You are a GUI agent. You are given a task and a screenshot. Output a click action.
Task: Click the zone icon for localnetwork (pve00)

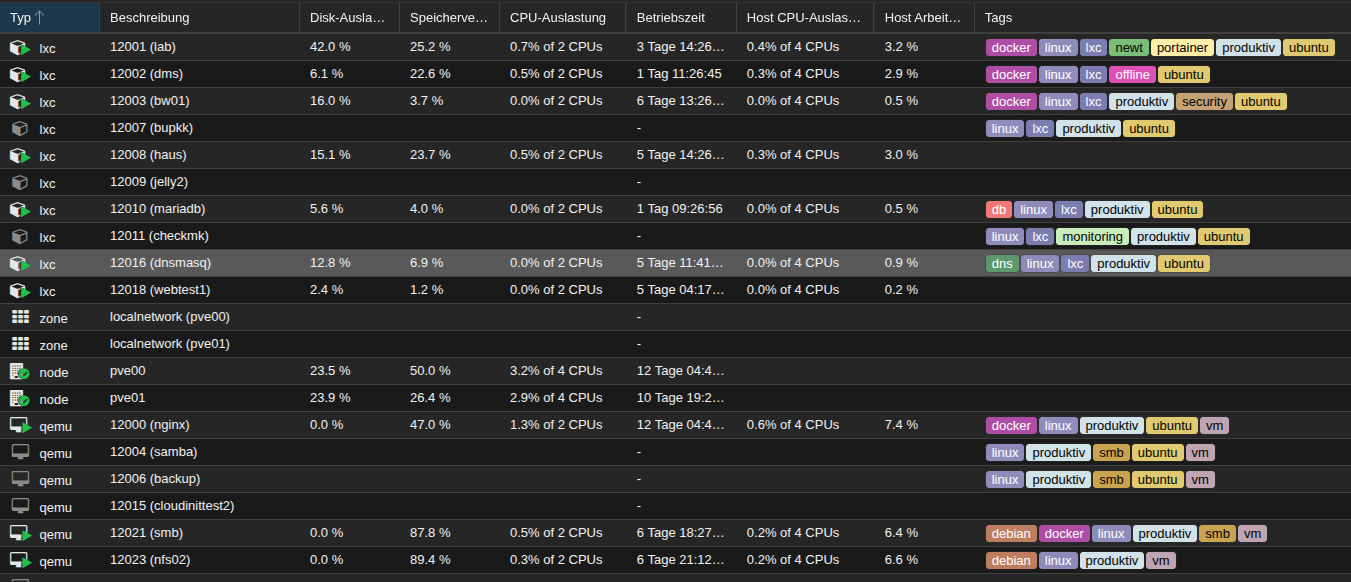[x=22, y=317]
